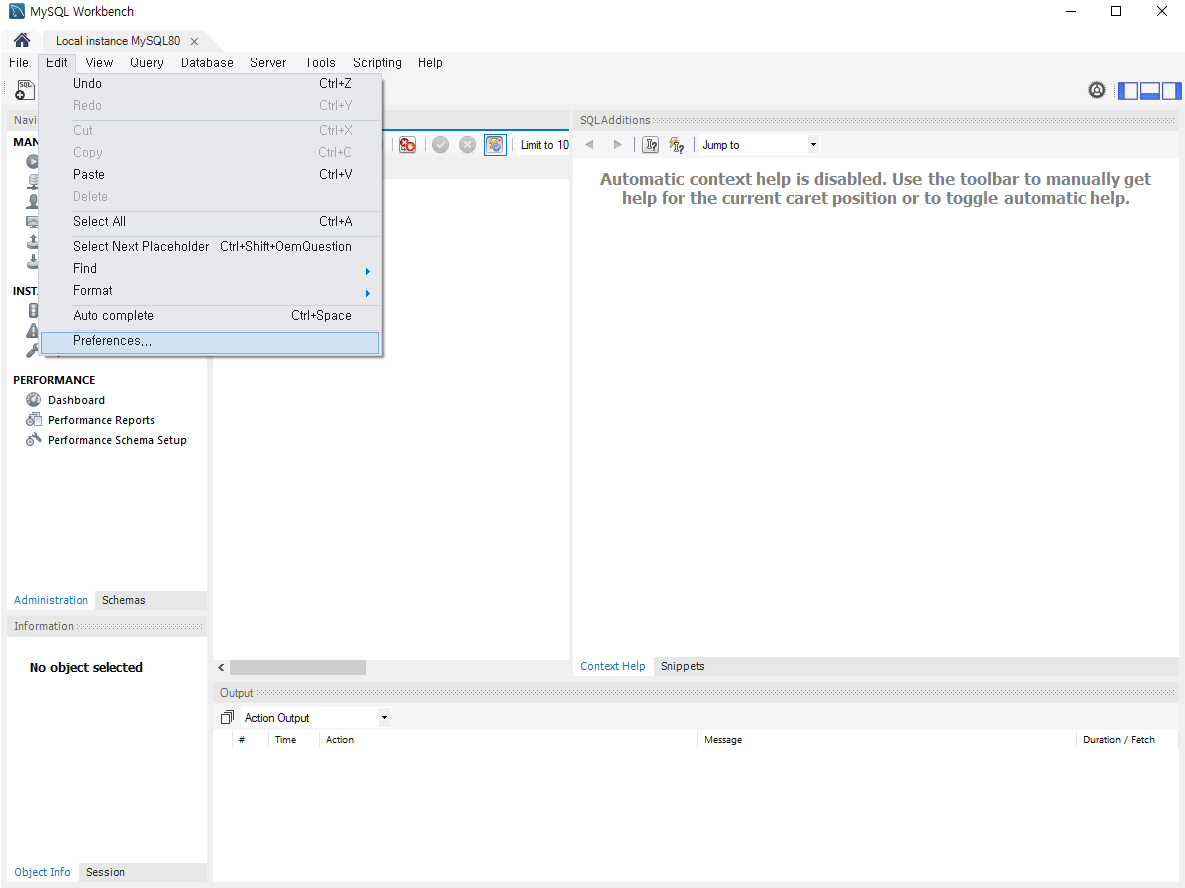Open the File menu
Image resolution: width=1185 pixels, height=888 pixels.
tap(19, 63)
